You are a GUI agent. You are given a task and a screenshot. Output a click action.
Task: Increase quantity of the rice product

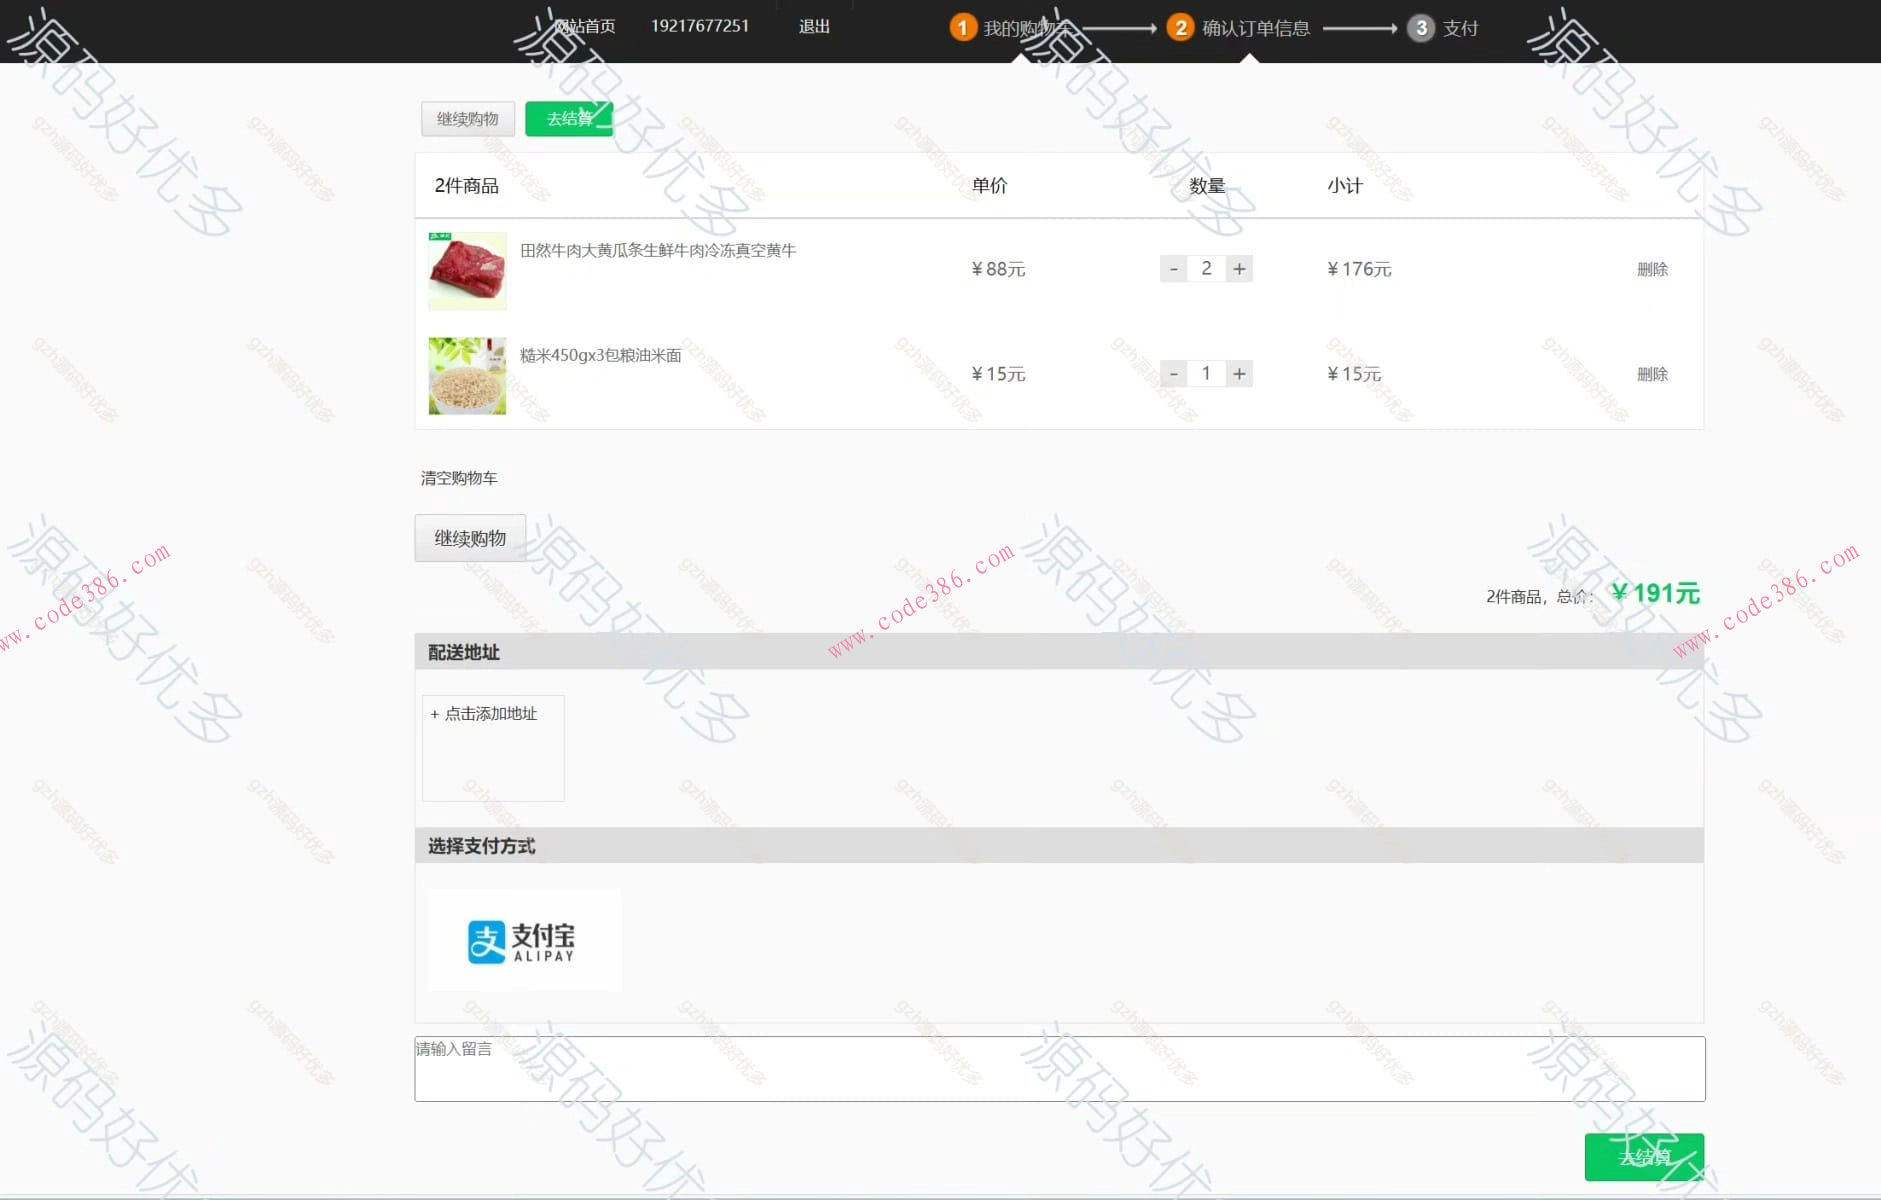pyautogui.click(x=1239, y=373)
